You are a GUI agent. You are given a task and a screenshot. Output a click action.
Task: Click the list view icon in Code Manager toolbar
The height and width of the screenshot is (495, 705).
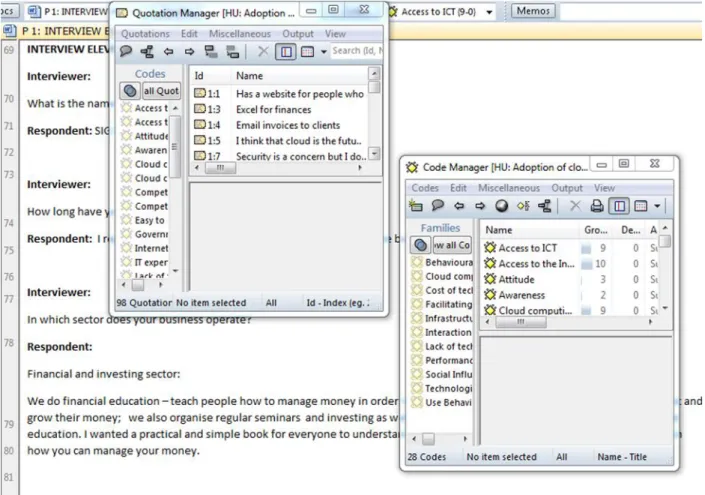(x=641, y=206)
